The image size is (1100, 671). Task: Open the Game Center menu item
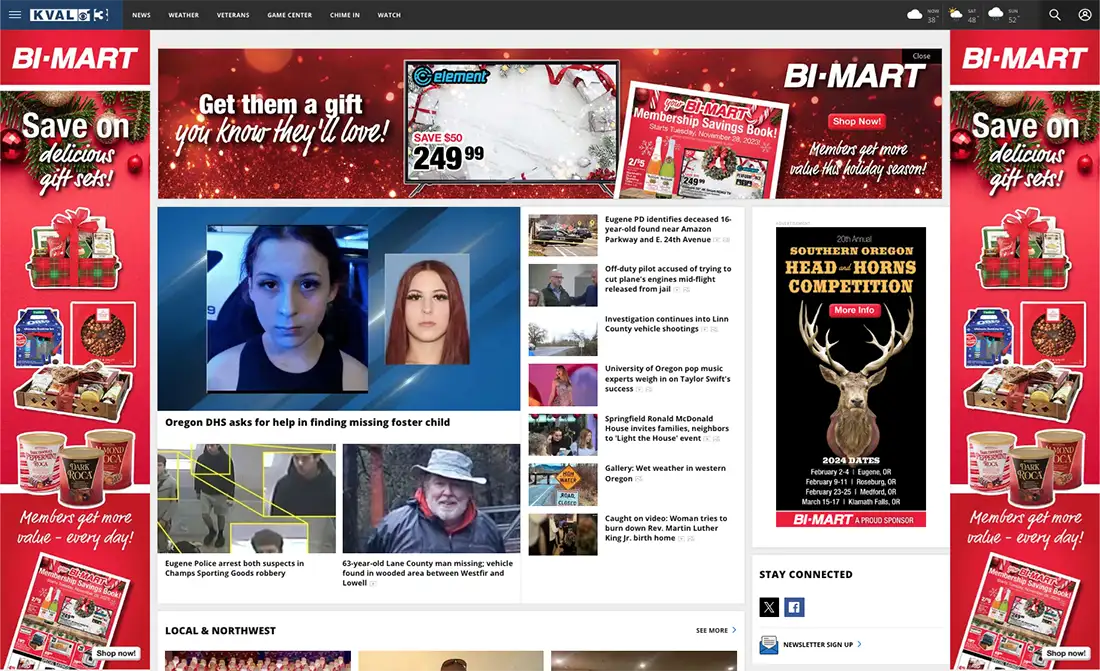[289, 15]
